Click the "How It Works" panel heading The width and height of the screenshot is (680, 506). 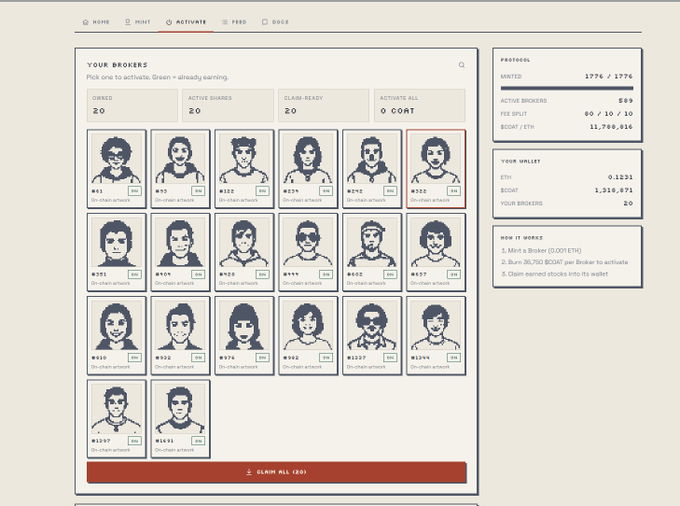522,238
